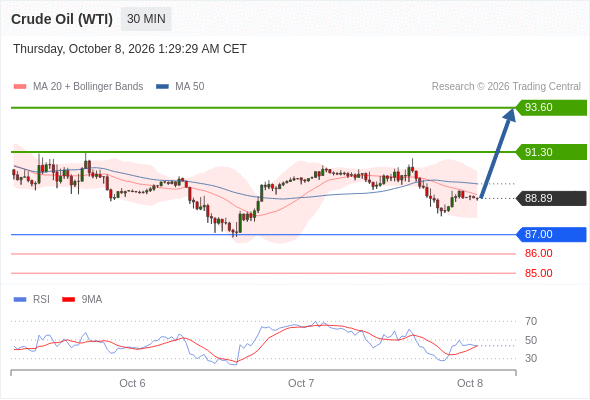Click the RSI 50 level label
The image size is (590, 400).
click(x=531, y=340)
